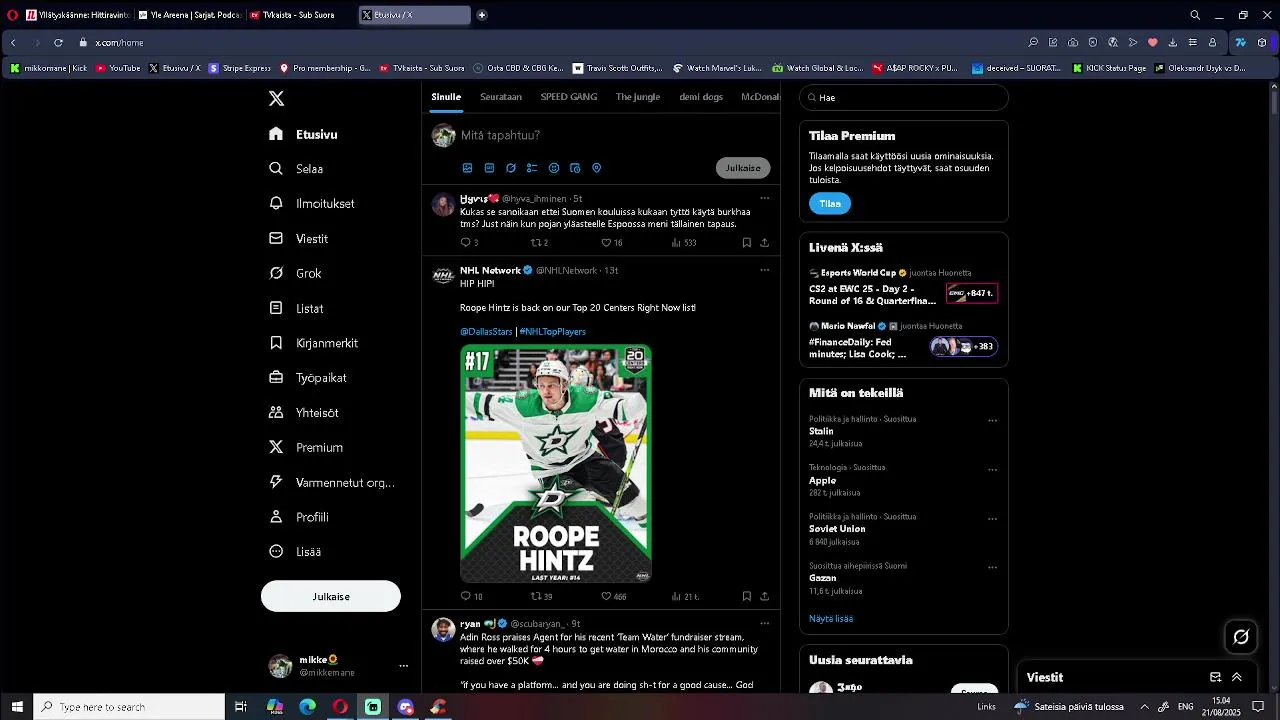Image resolution: width=1280 pixels, height=720 pixels.
Task: Open Etusivu home in sidebar
Action: click(304, 134)
